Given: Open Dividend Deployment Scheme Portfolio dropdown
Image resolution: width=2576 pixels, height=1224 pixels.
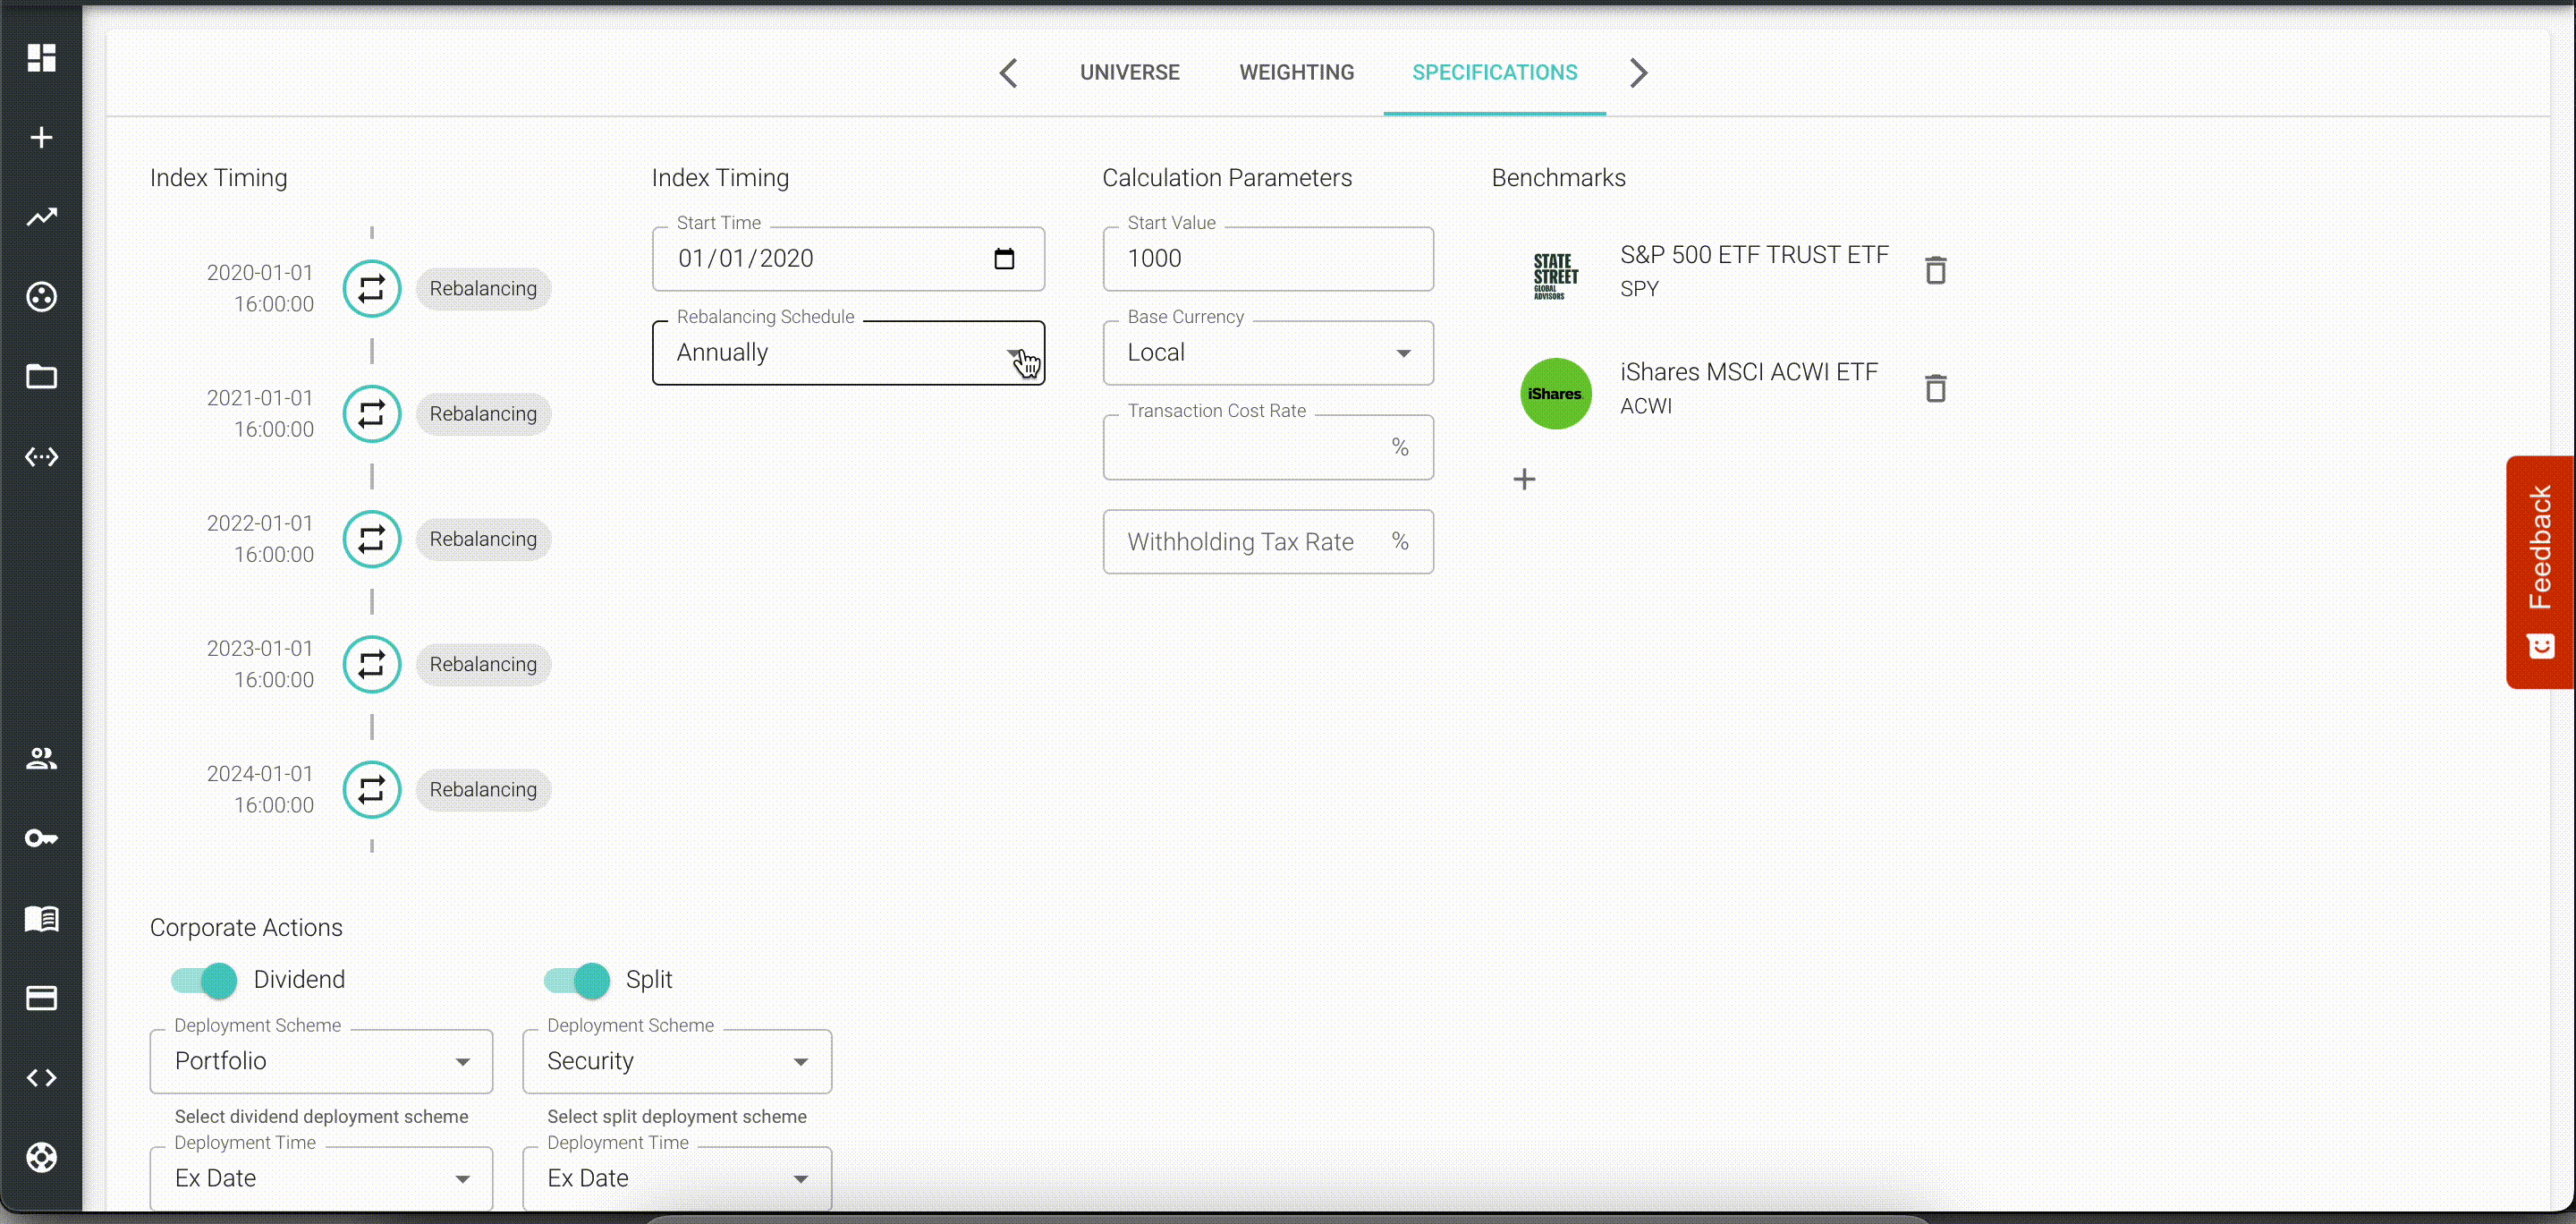Looking at the screenshot, I should point(321,1061).
